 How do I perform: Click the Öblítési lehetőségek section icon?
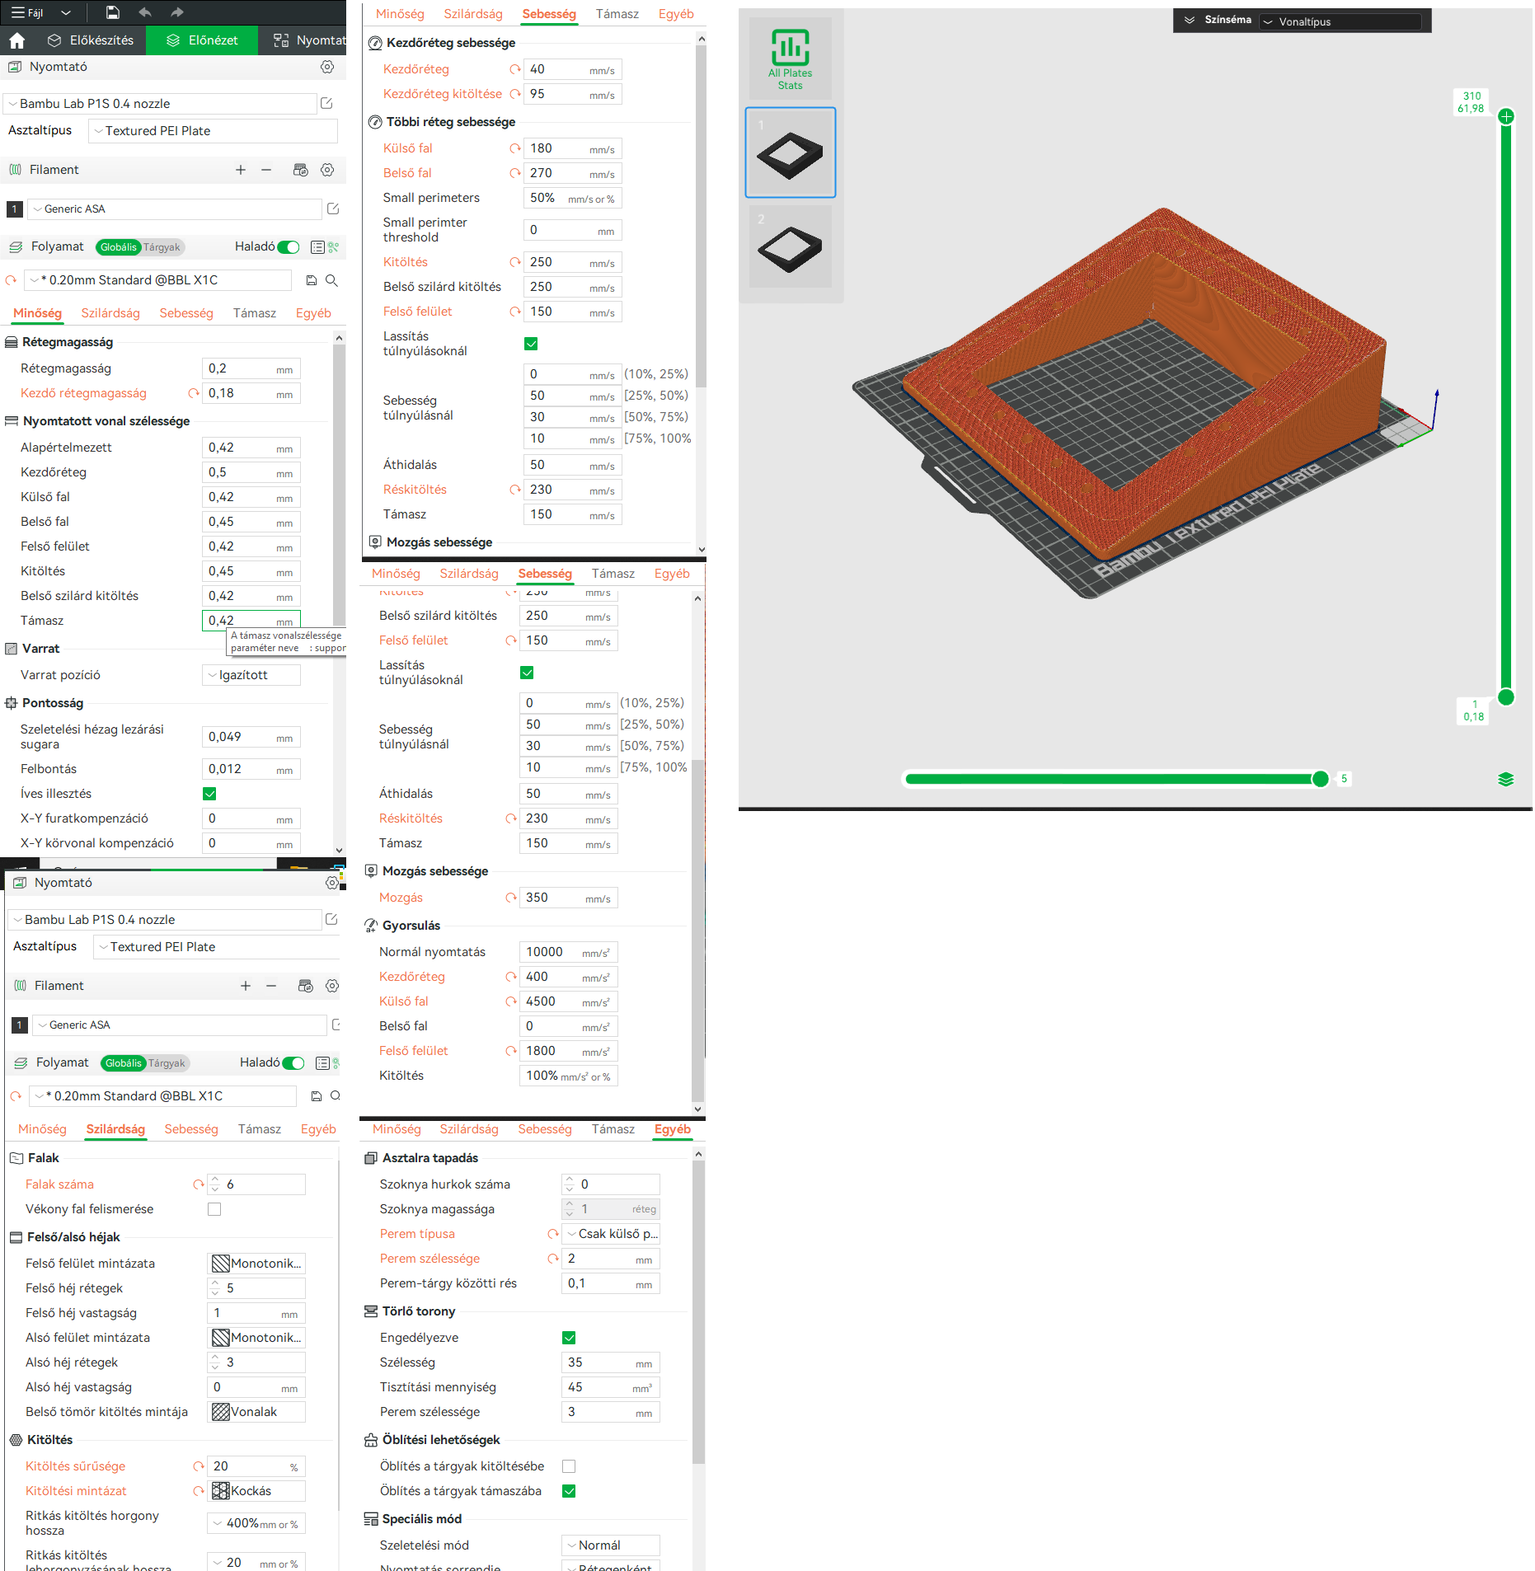[371, 1440]
